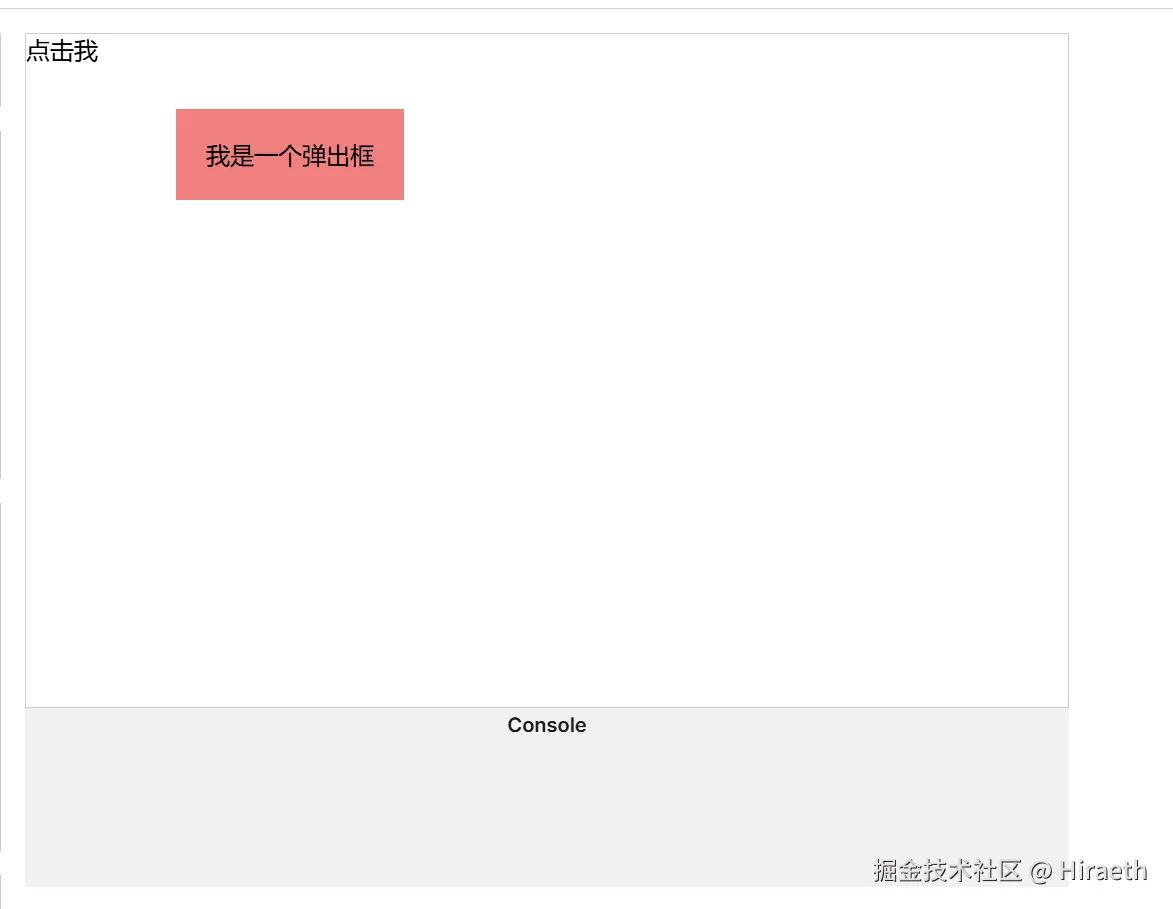Click the 点击我 text trigger
1173x909 pixels.
click(62, 52)
